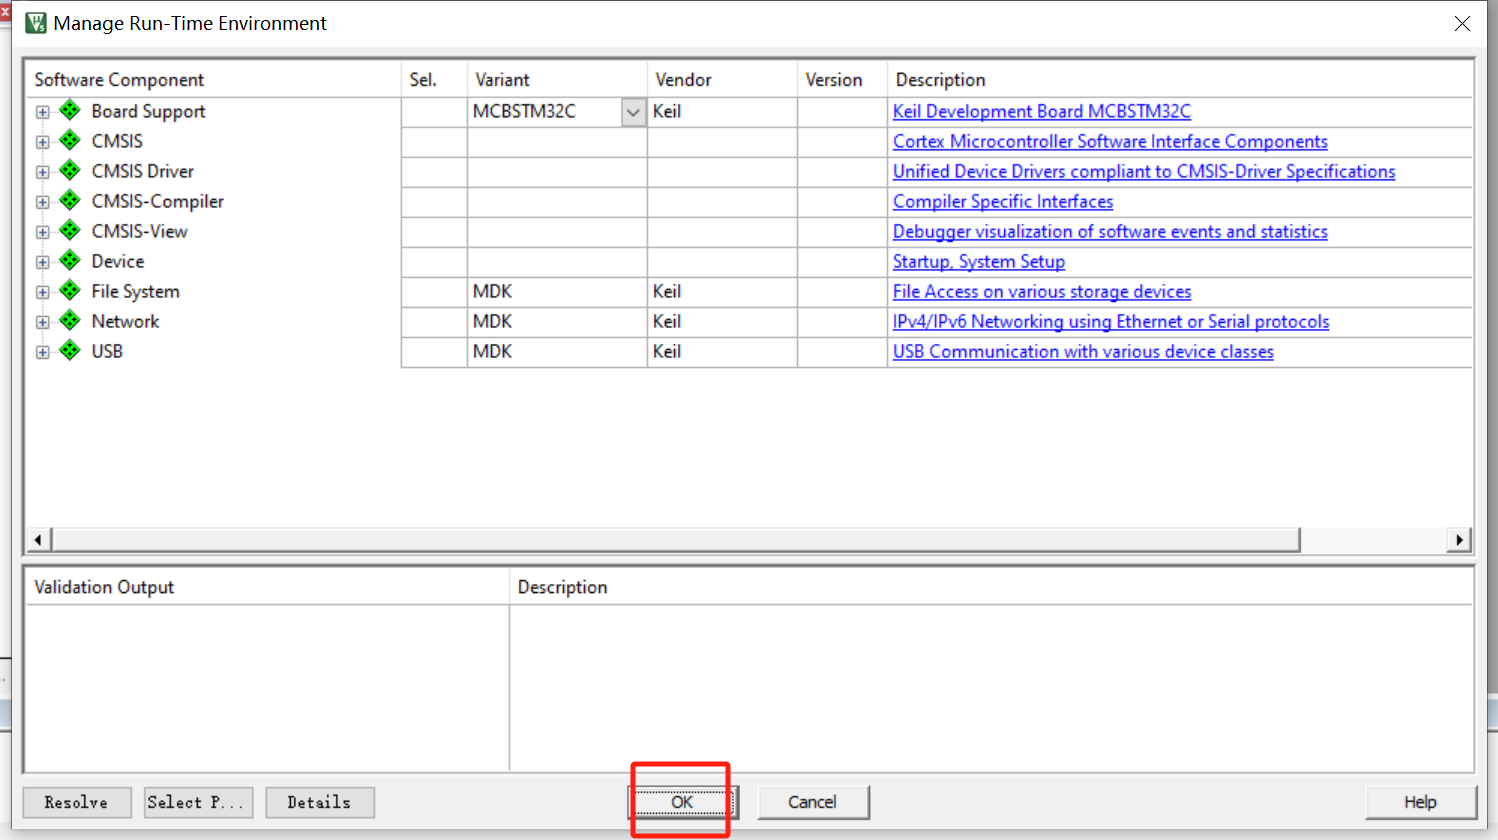1498x840 pixels.
Task: Click the Variant column header
Action: [557, 80]
